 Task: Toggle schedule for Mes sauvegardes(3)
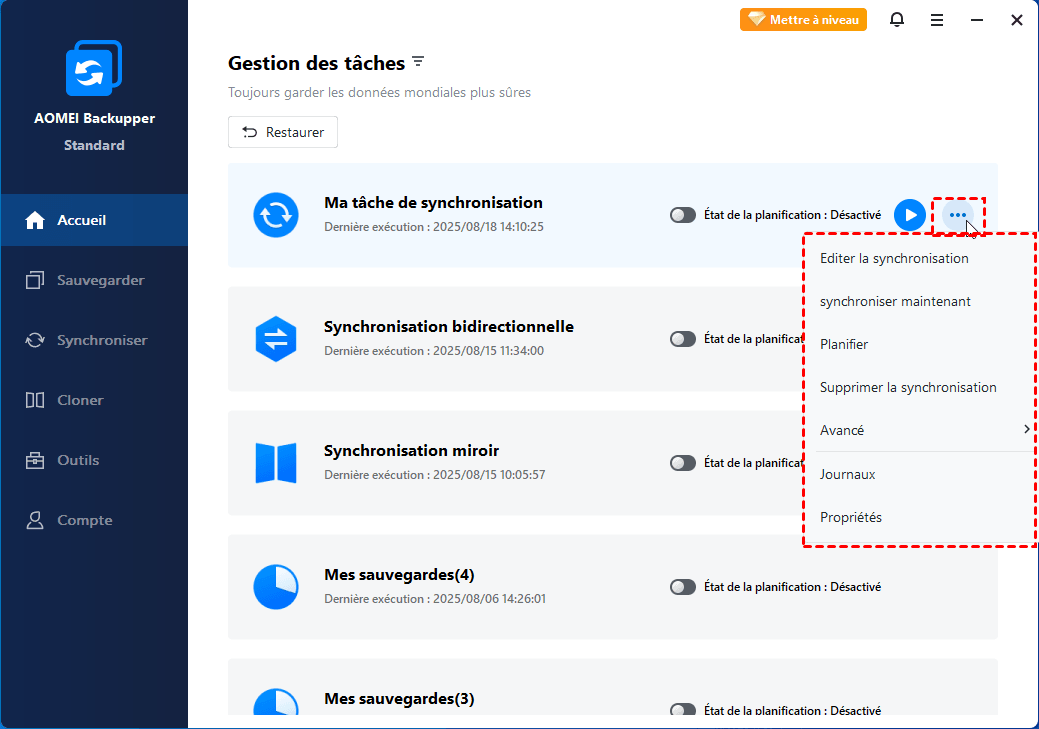(x=683, y=710)
